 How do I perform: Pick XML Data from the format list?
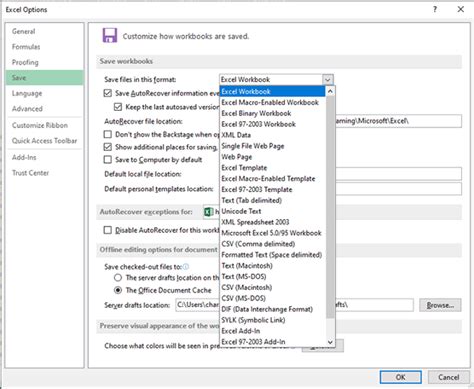pyautogui.click(x=272, y=135)
